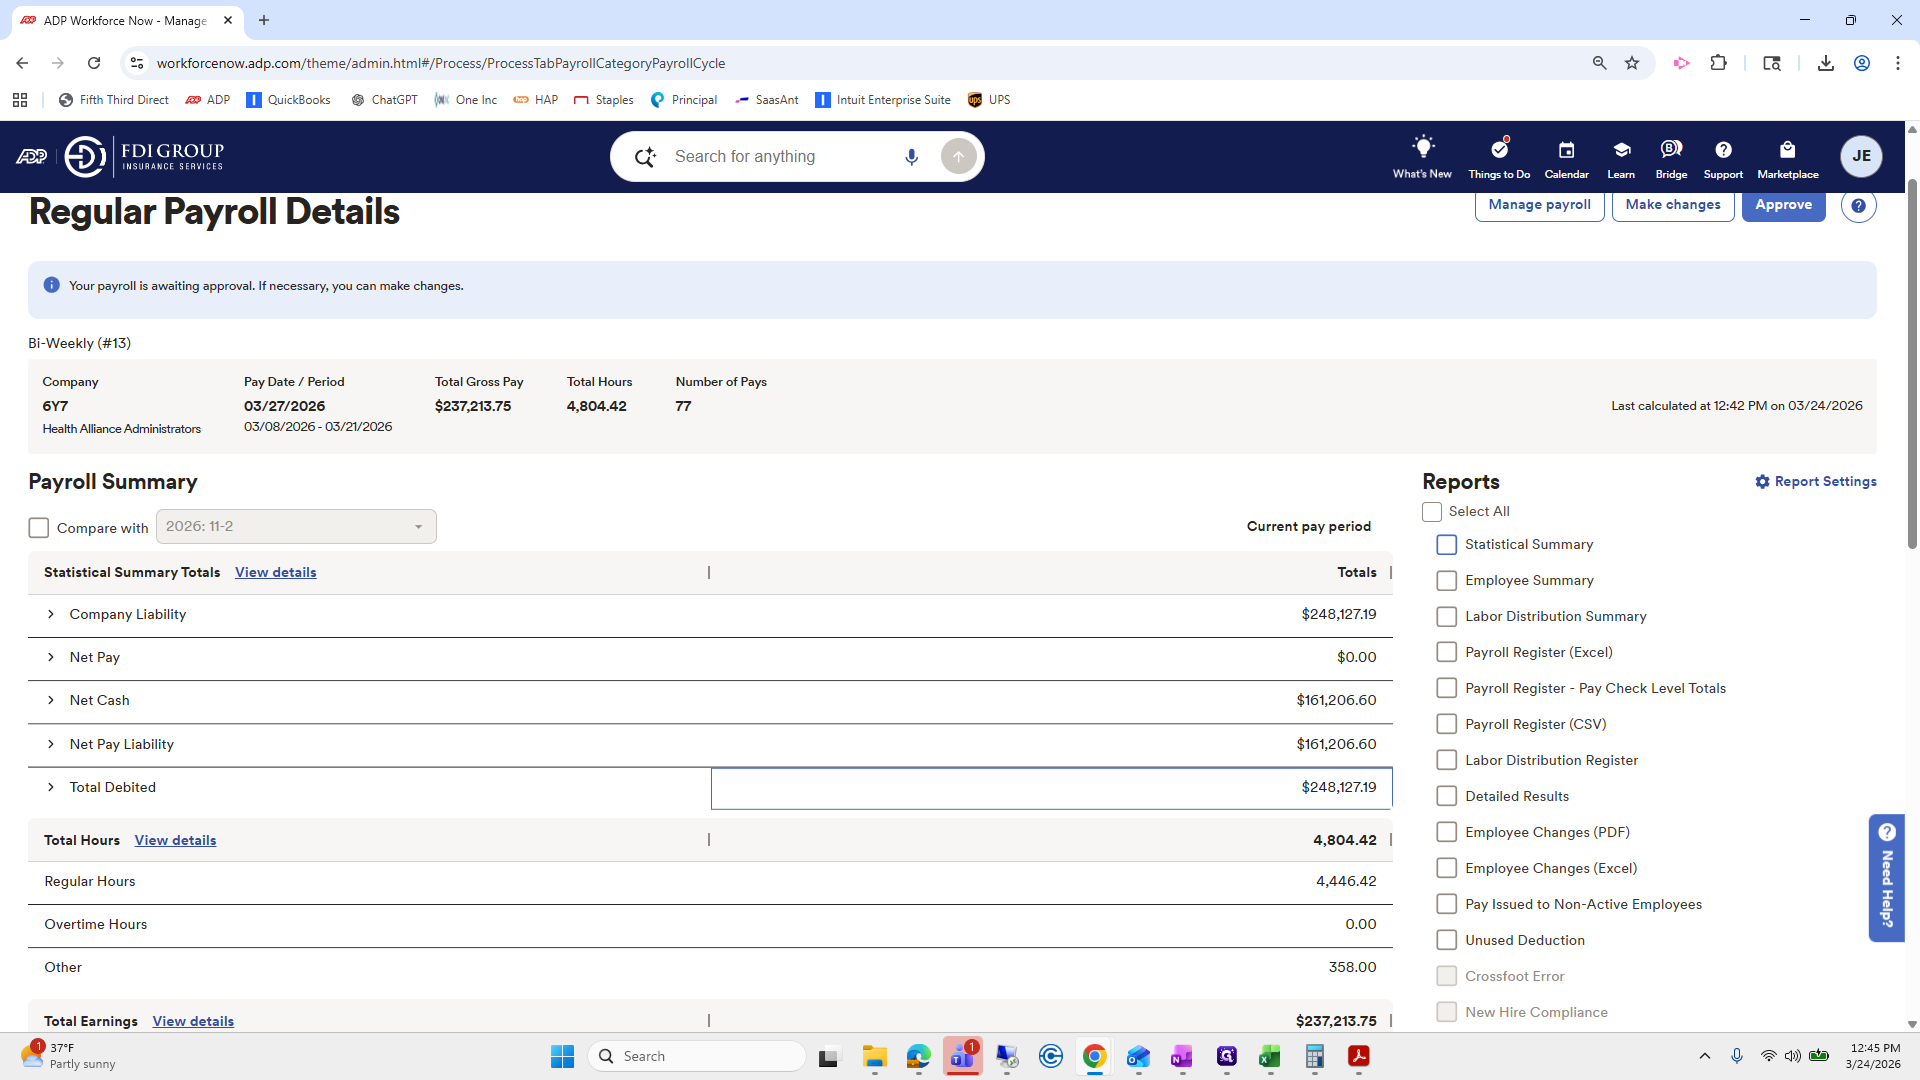Viewport: 1920px width, 1080px height.
Task: Expand the Net Cash row
Action: 51,701
